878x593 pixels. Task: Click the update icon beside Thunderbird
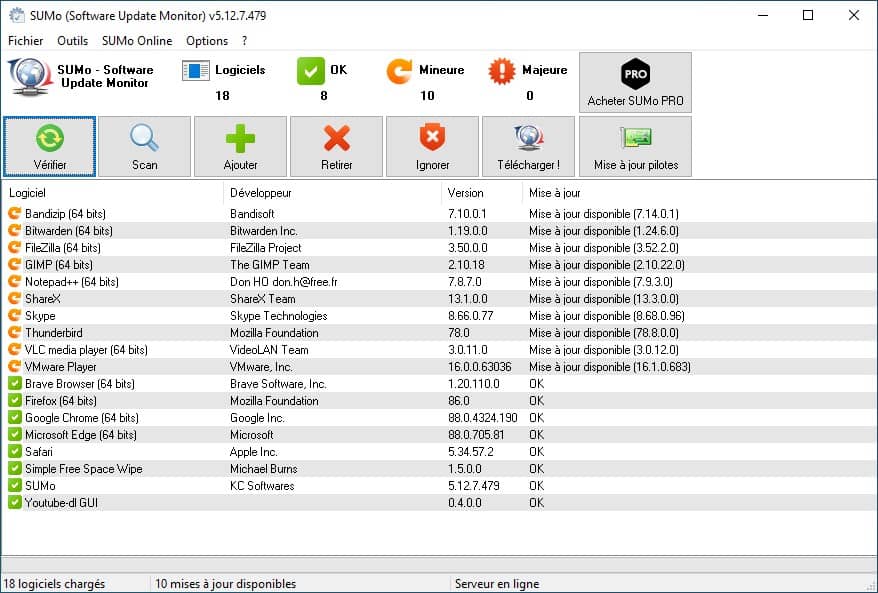click(15, 333)
